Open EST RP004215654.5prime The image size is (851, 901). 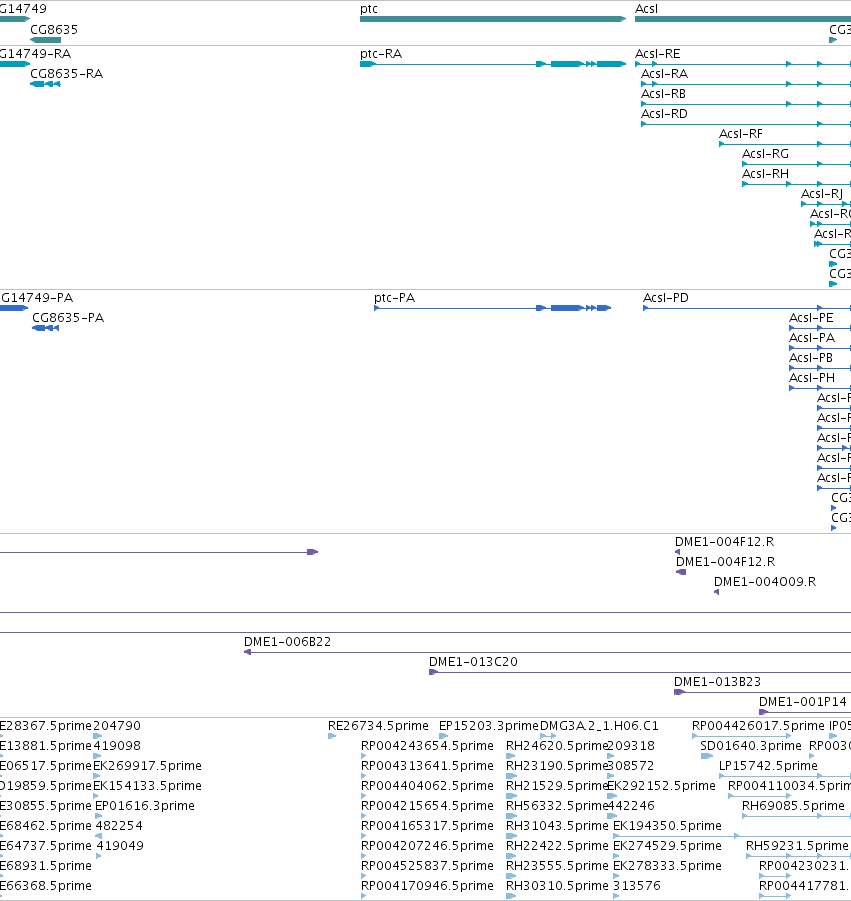click(428, 806)
